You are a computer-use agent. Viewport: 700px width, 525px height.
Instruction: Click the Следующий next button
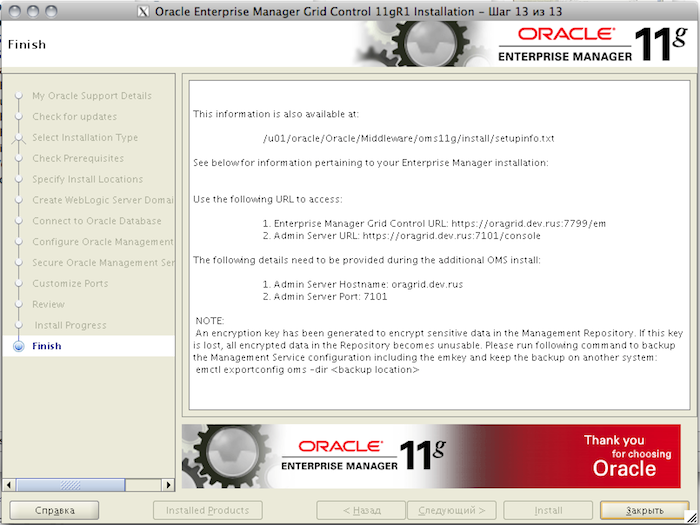pos(452,510)
